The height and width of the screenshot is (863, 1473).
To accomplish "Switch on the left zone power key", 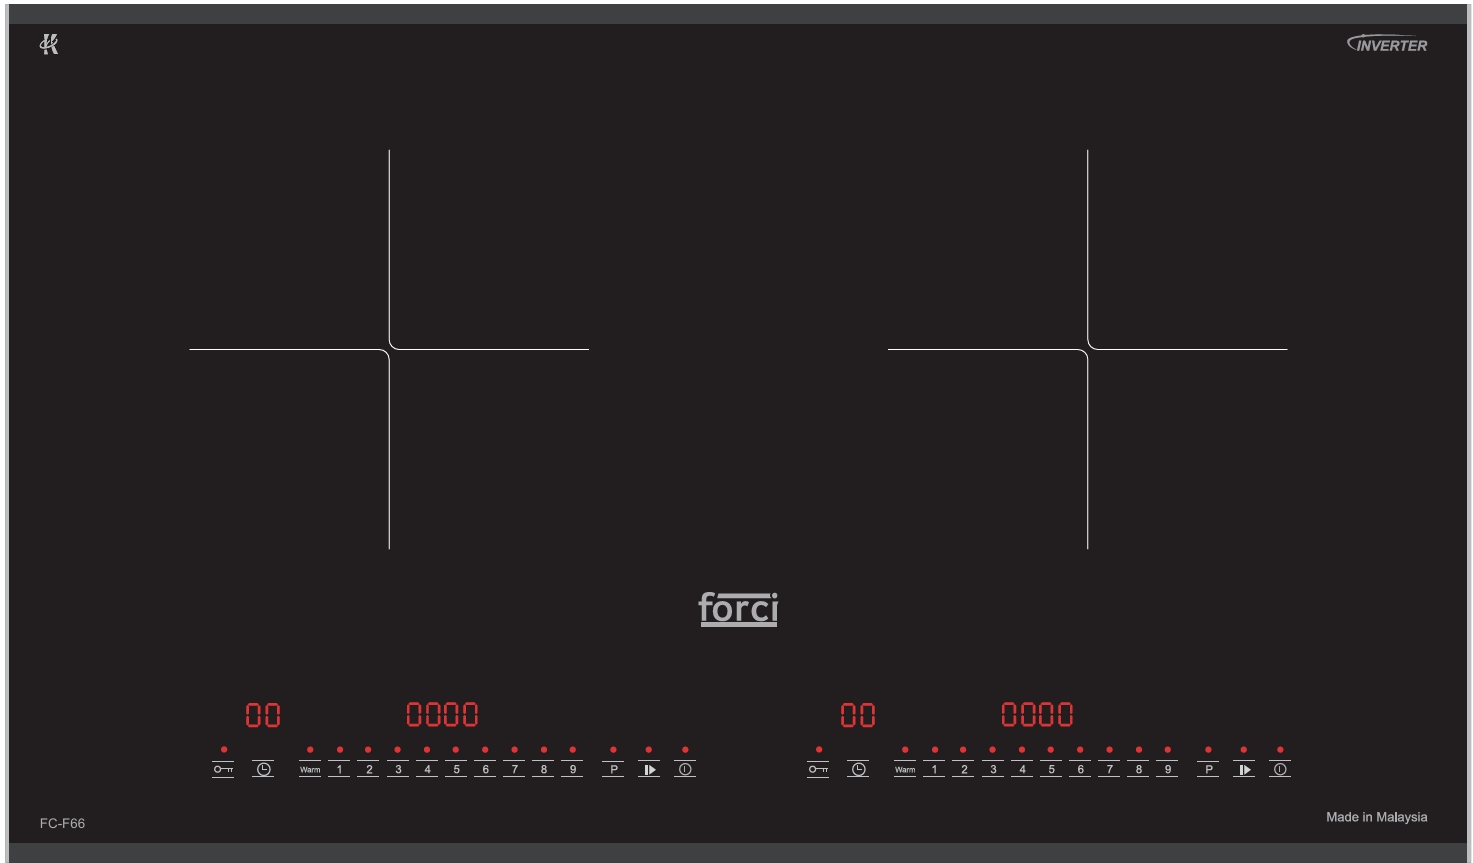I will [685, 769].
